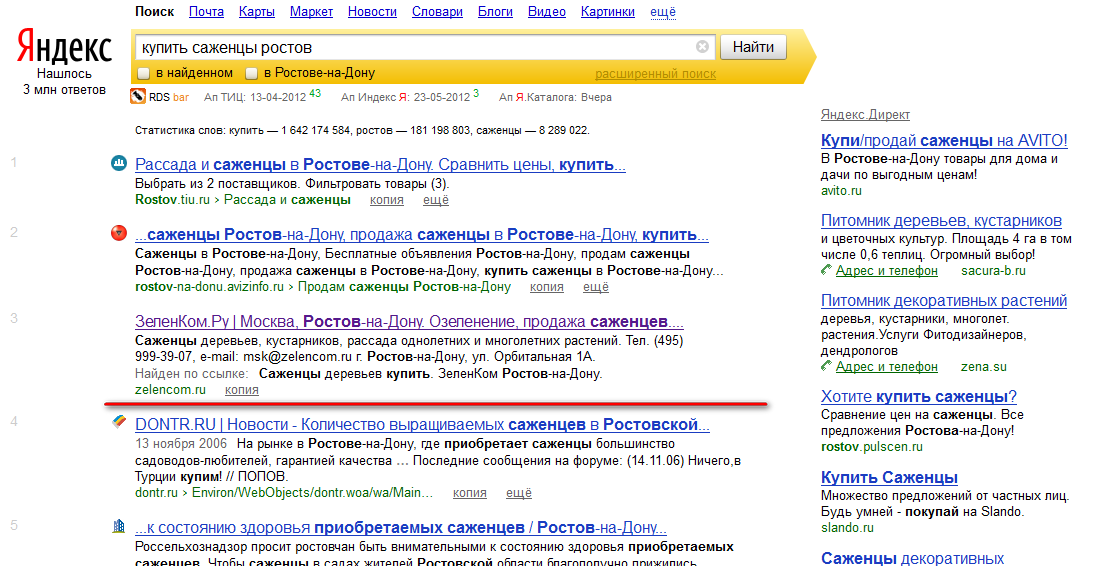Open the 'Рассада и саженцы в Ростове-на-Дону' result
1117x566 pixels.
[x=380, y=164]
